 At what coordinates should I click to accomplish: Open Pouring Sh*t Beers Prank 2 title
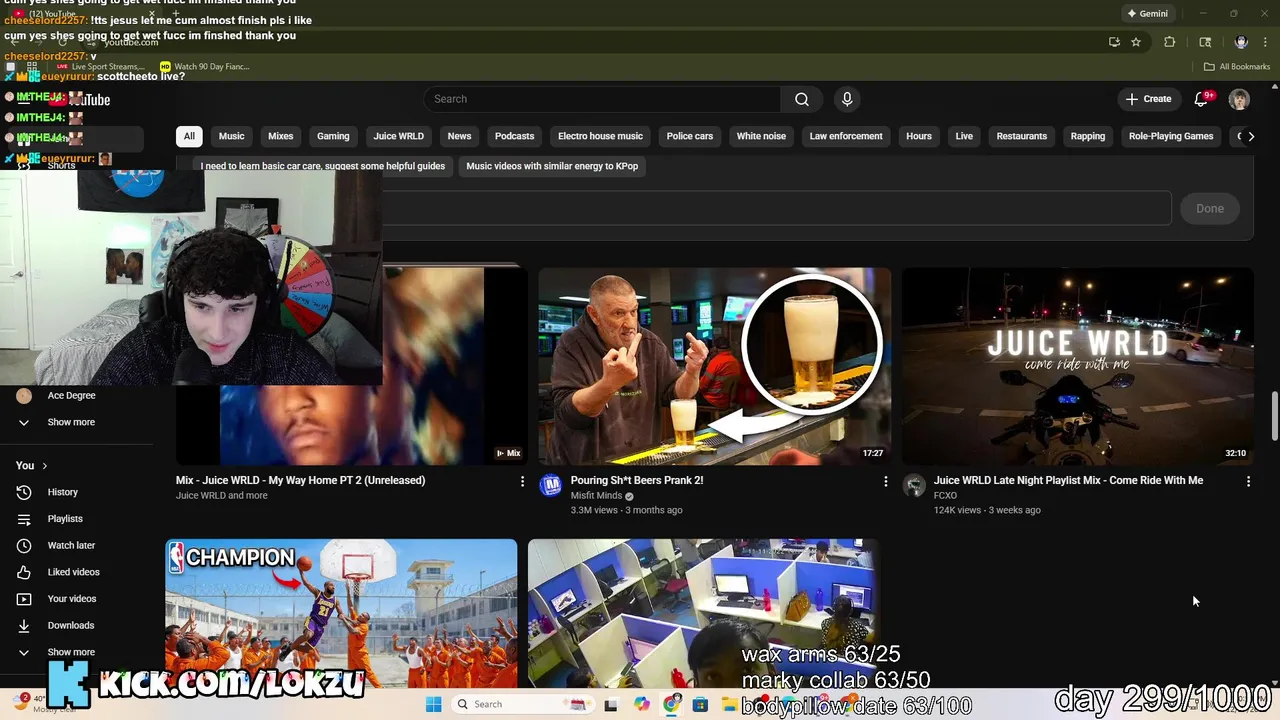(637, 480)
